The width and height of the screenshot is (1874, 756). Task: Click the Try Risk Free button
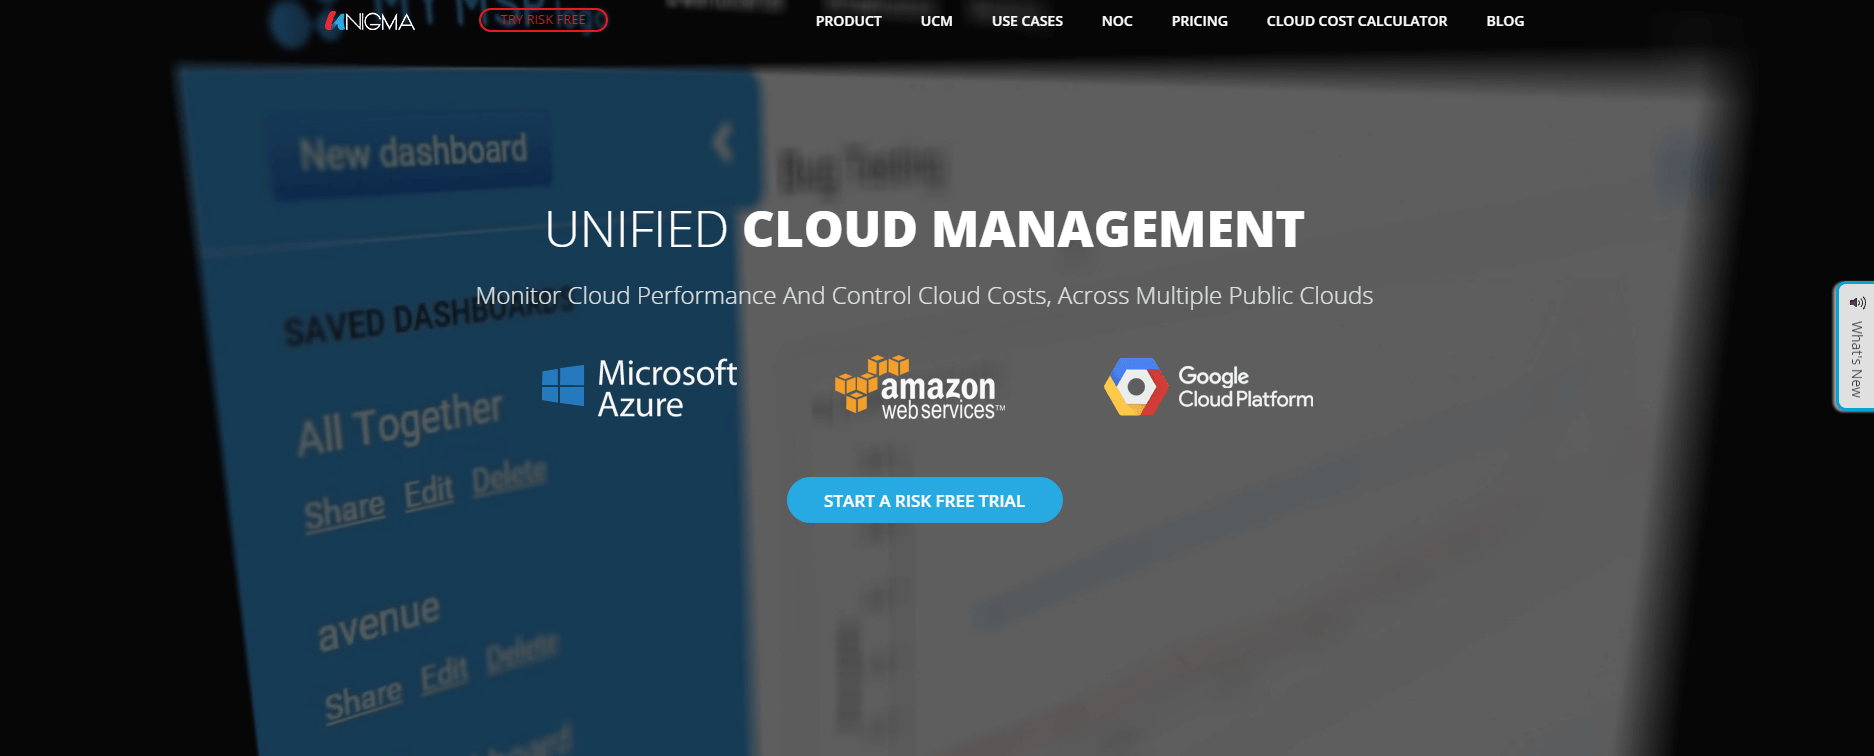pos(543,20)
